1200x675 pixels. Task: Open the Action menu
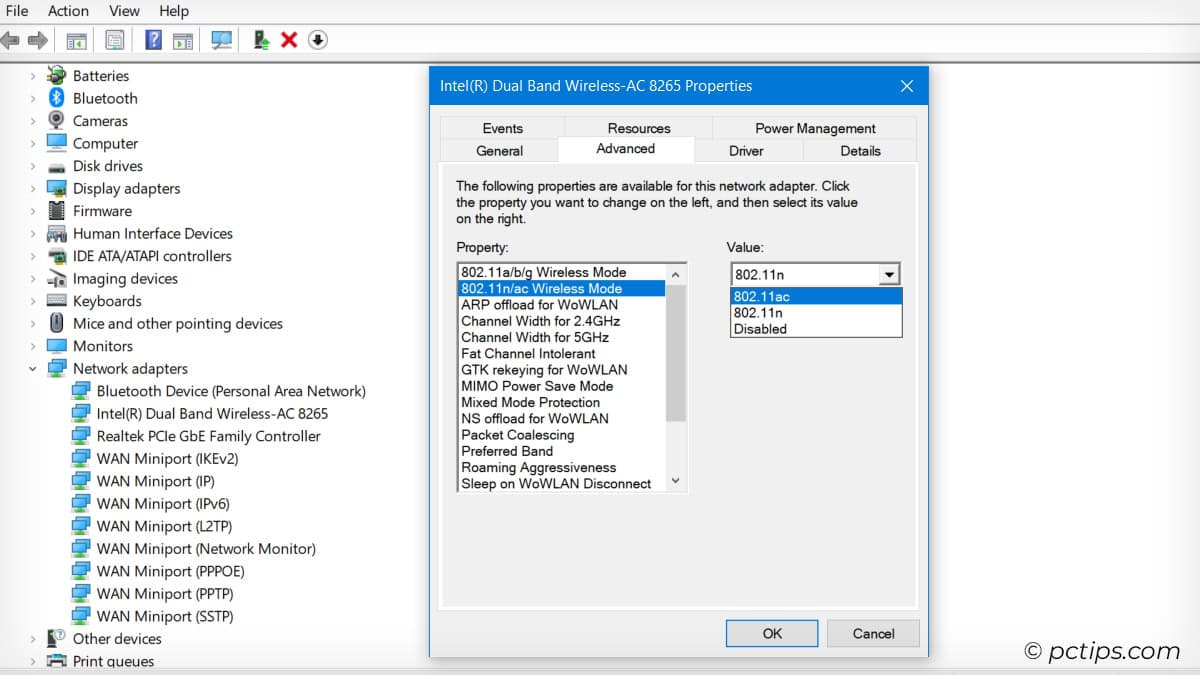tap(68, 11)
